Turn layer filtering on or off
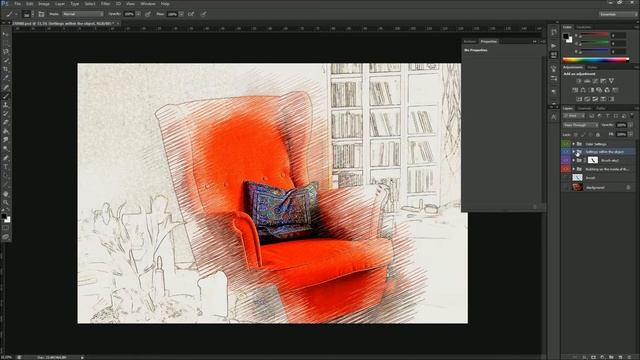This screenshot has width=640, height=360. (x=632, y=116)
